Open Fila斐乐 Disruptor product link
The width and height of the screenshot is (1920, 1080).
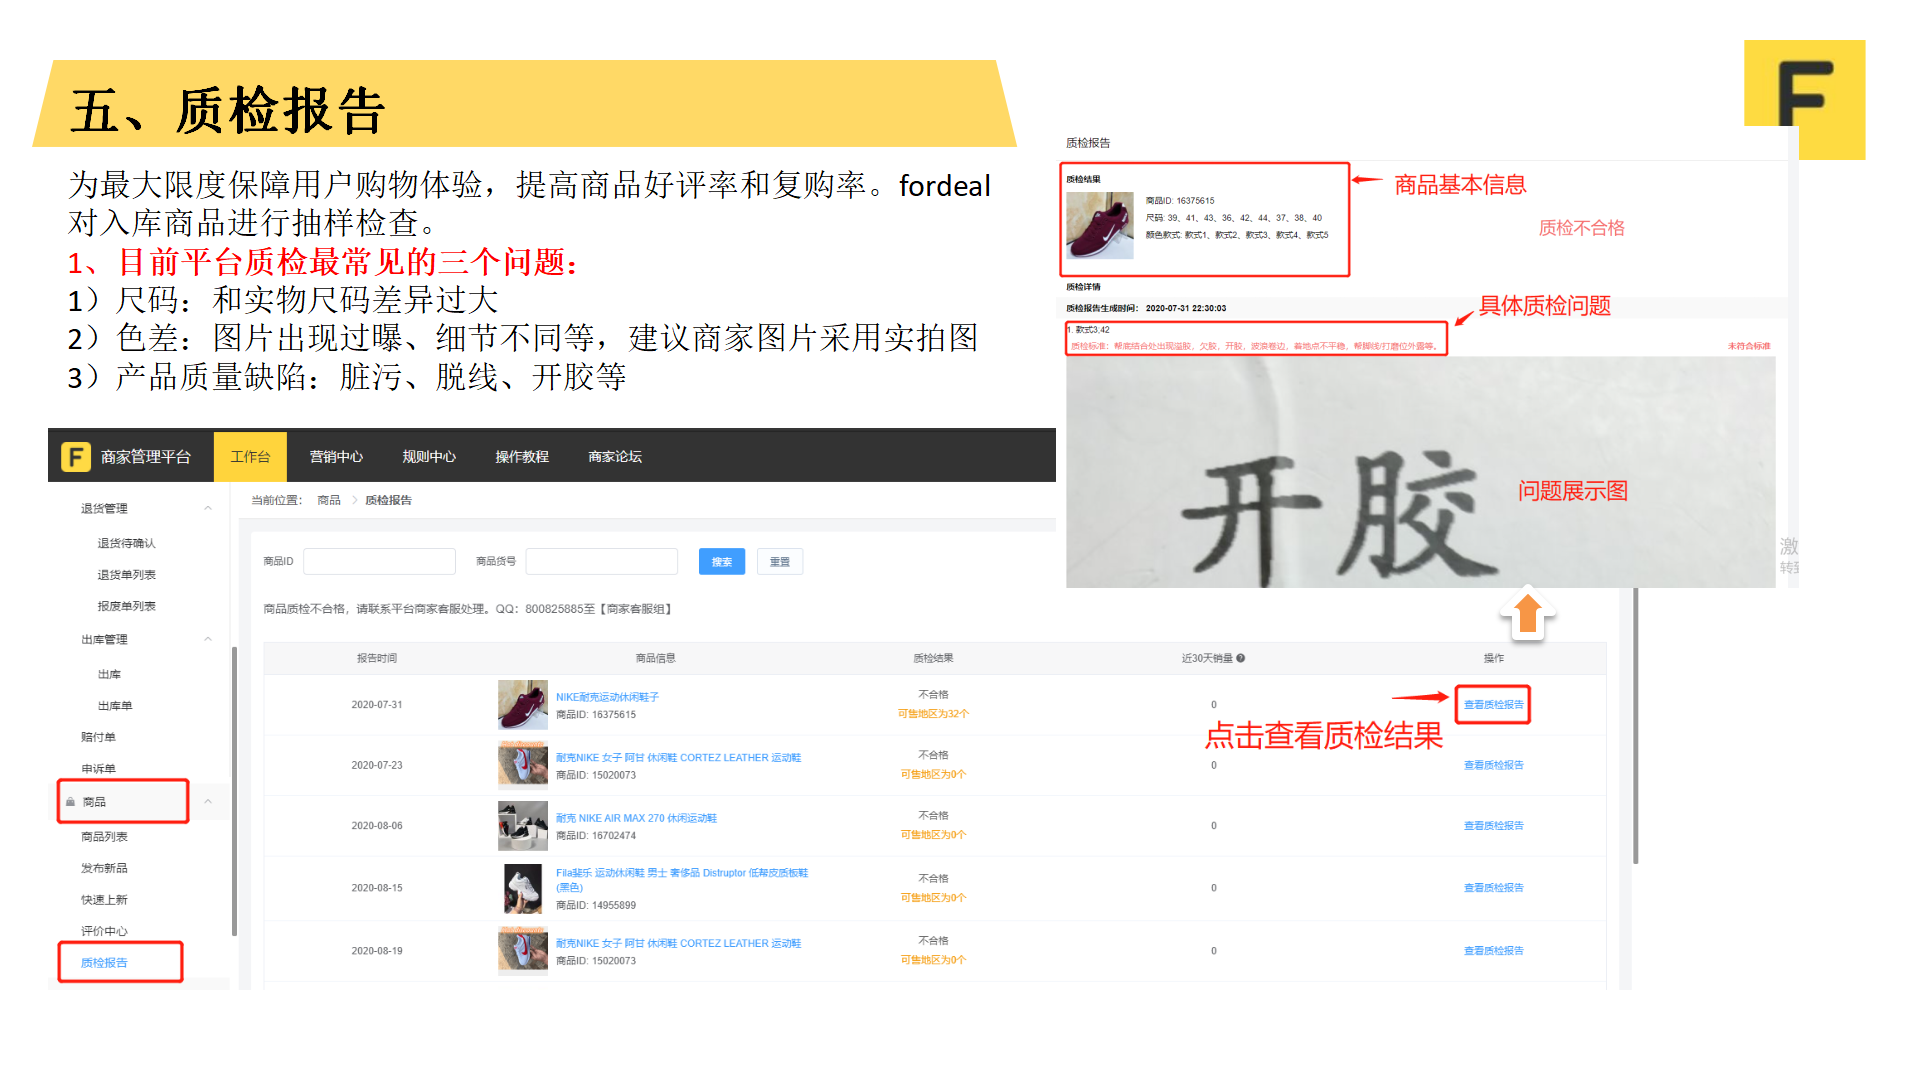tap(682, 880)
